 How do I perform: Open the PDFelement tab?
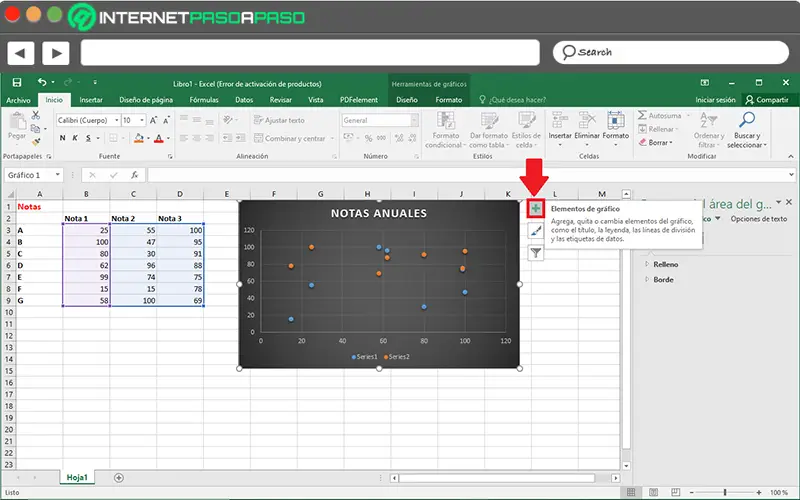359,100
